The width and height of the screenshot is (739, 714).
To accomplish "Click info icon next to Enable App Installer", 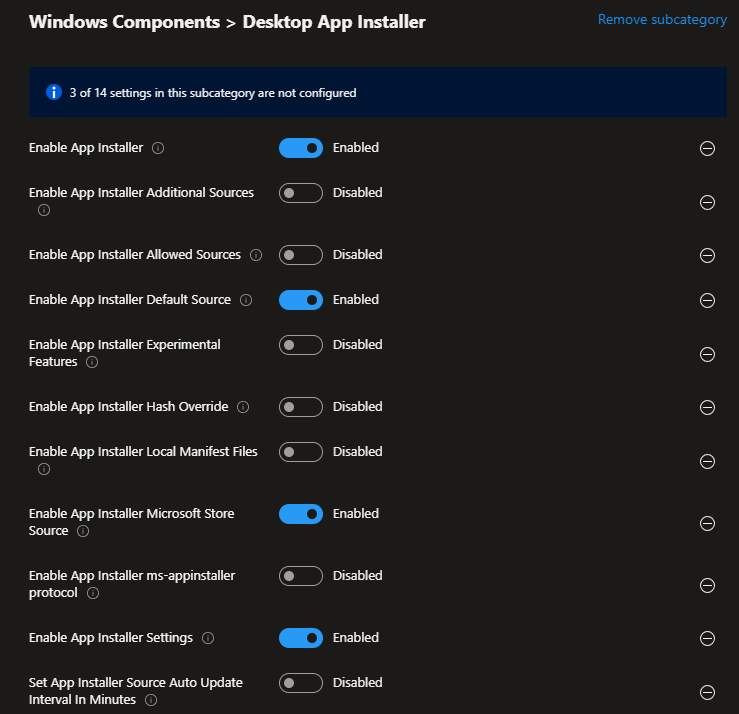I will (x=158, y=148).
